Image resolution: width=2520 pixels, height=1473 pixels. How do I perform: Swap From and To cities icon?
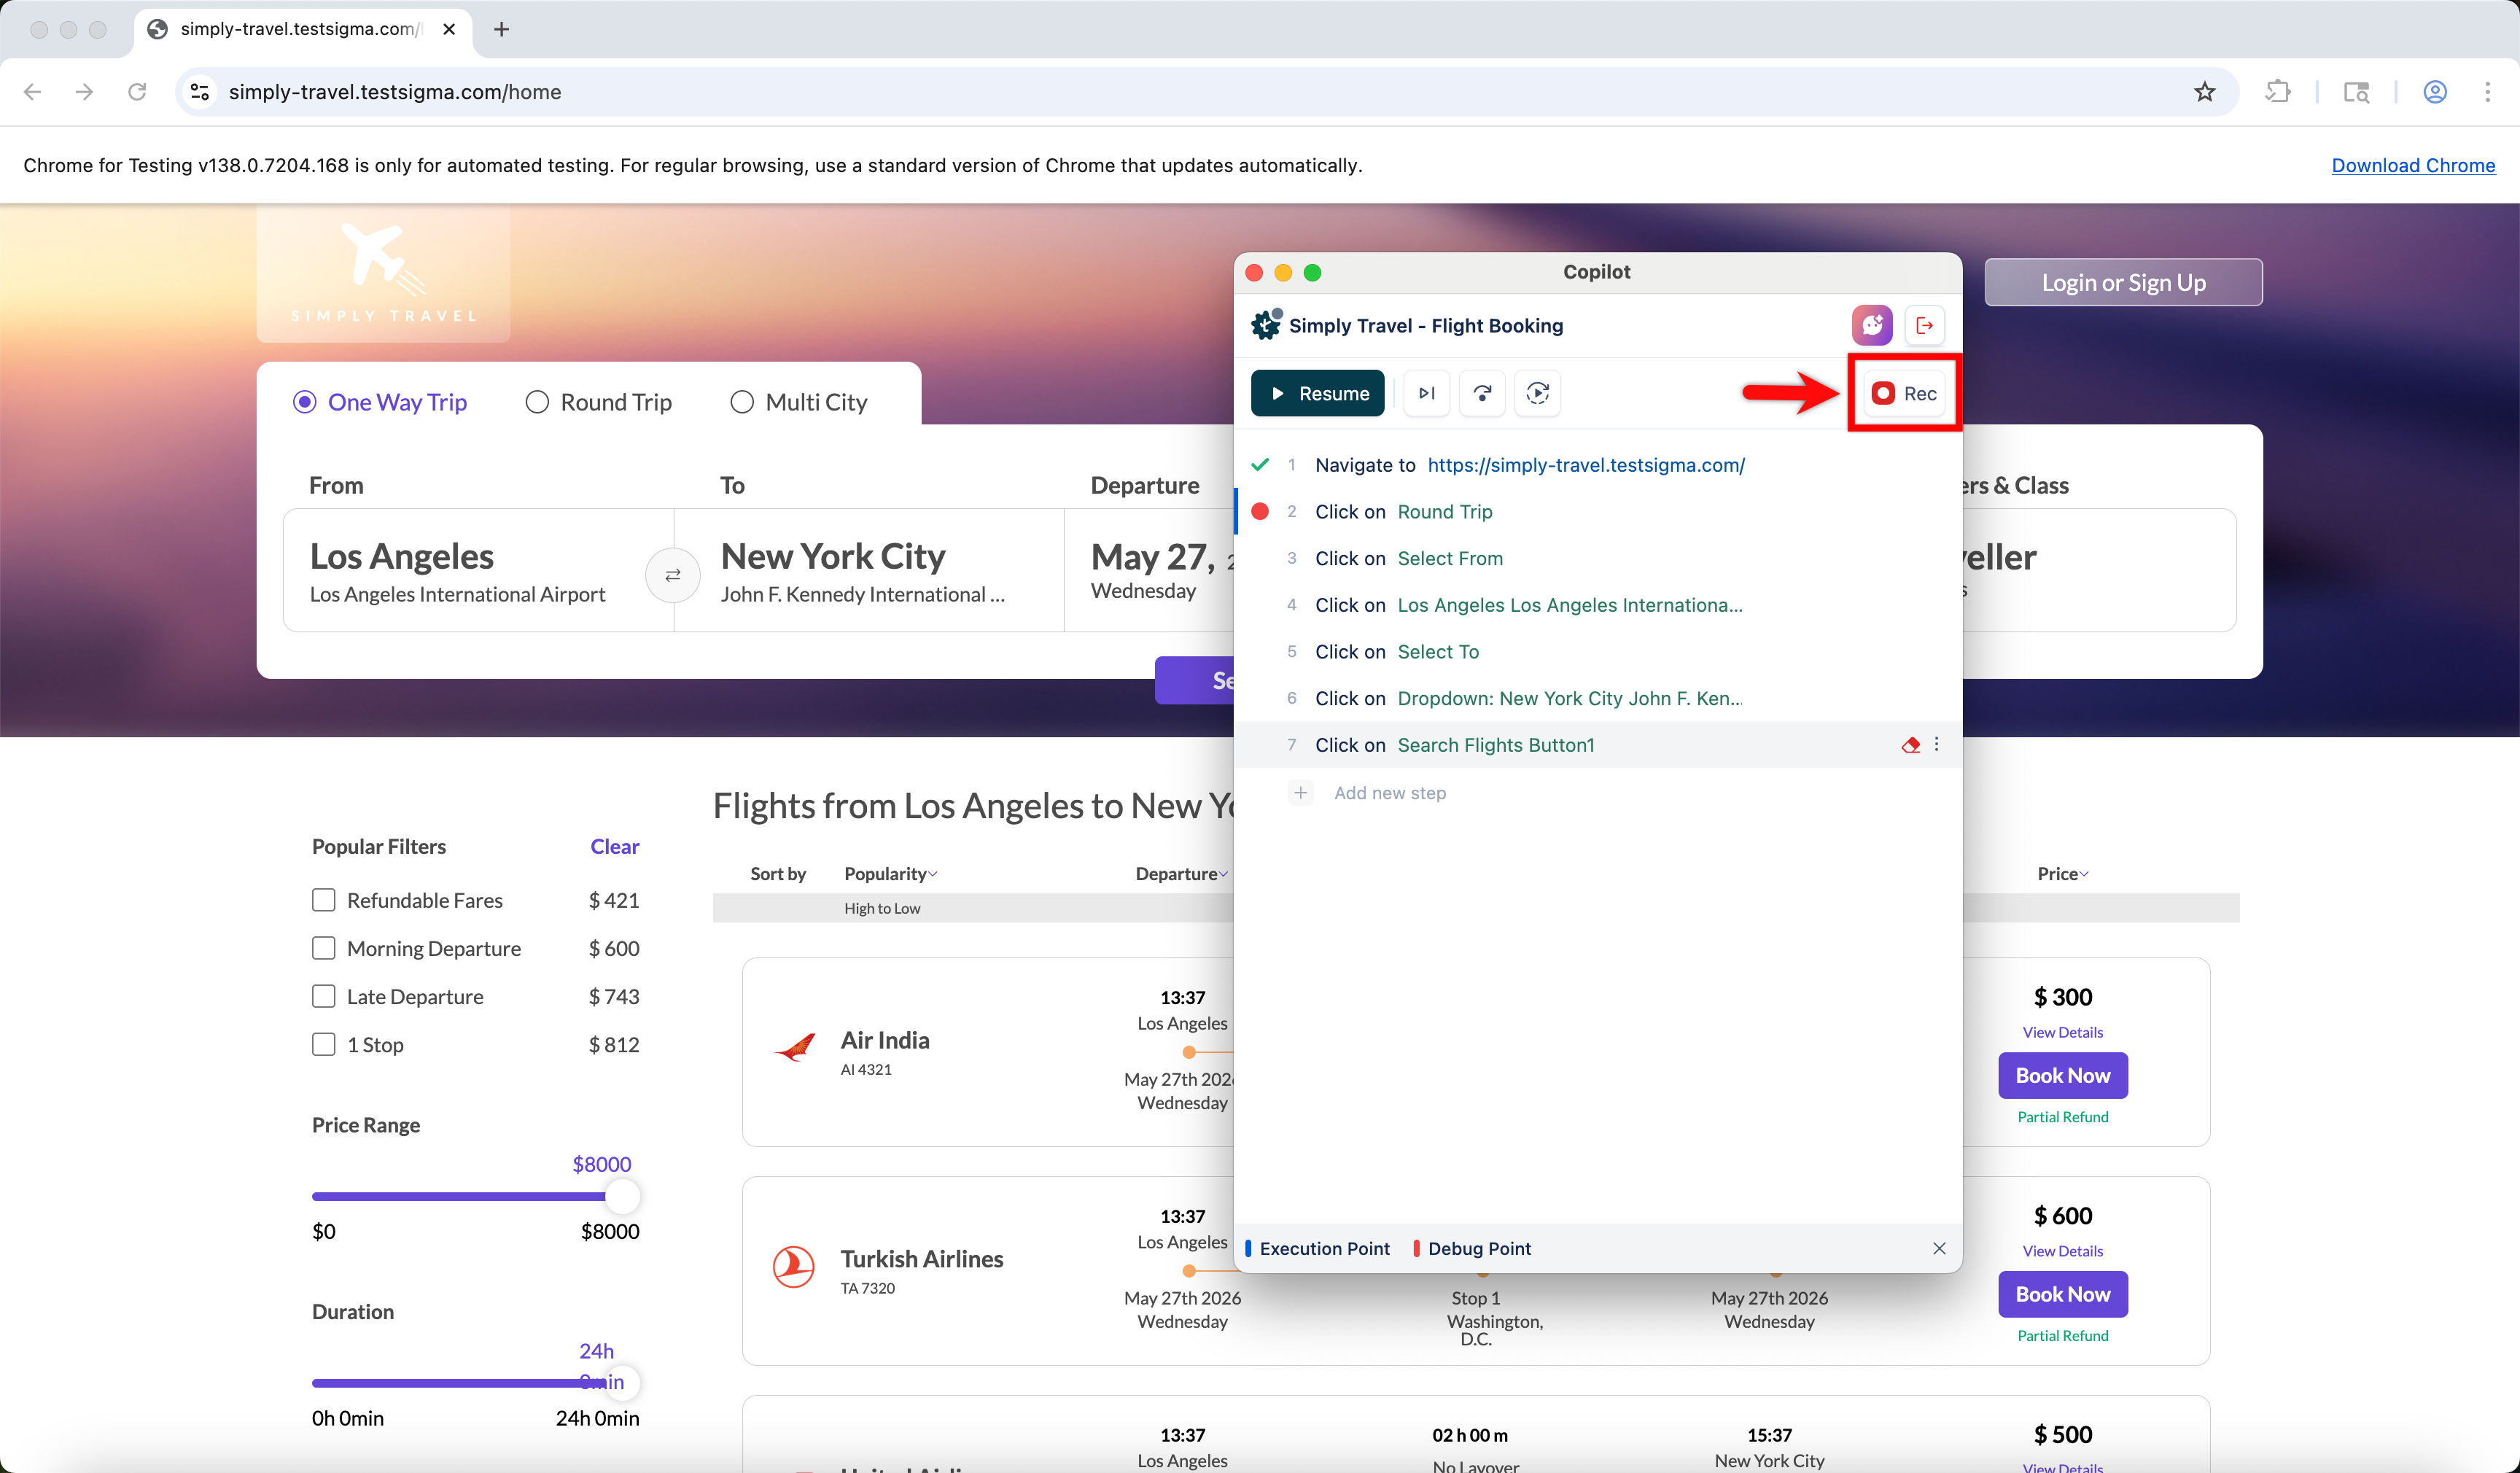(x=673, y=575)
